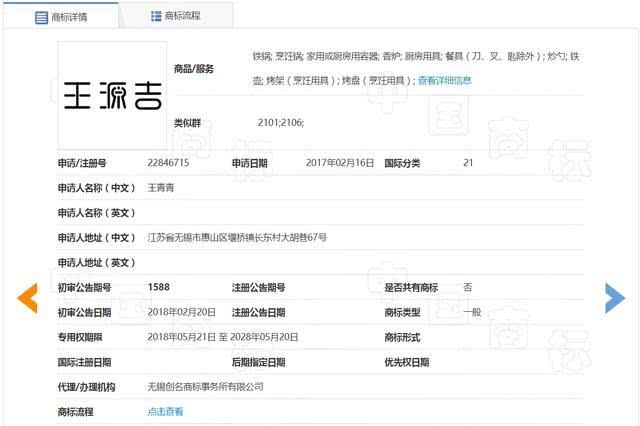Select the registration number 22846715
The height and width of the screenshot is (426, 640).
(168, 162)
